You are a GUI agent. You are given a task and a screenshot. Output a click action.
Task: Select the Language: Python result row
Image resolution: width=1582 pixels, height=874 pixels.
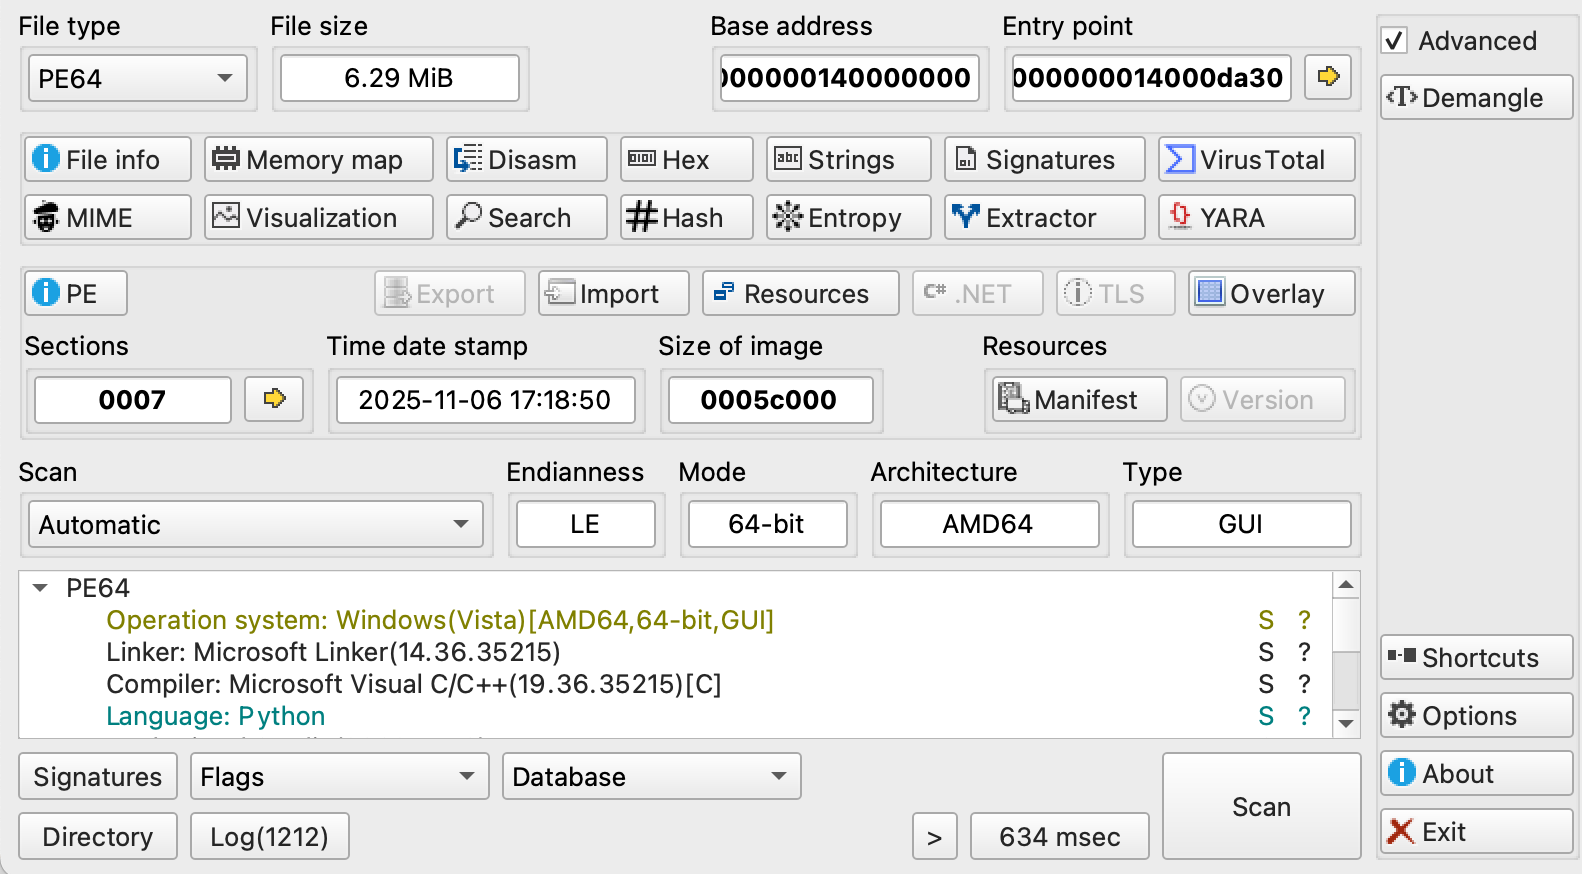(x=216, y=716)
